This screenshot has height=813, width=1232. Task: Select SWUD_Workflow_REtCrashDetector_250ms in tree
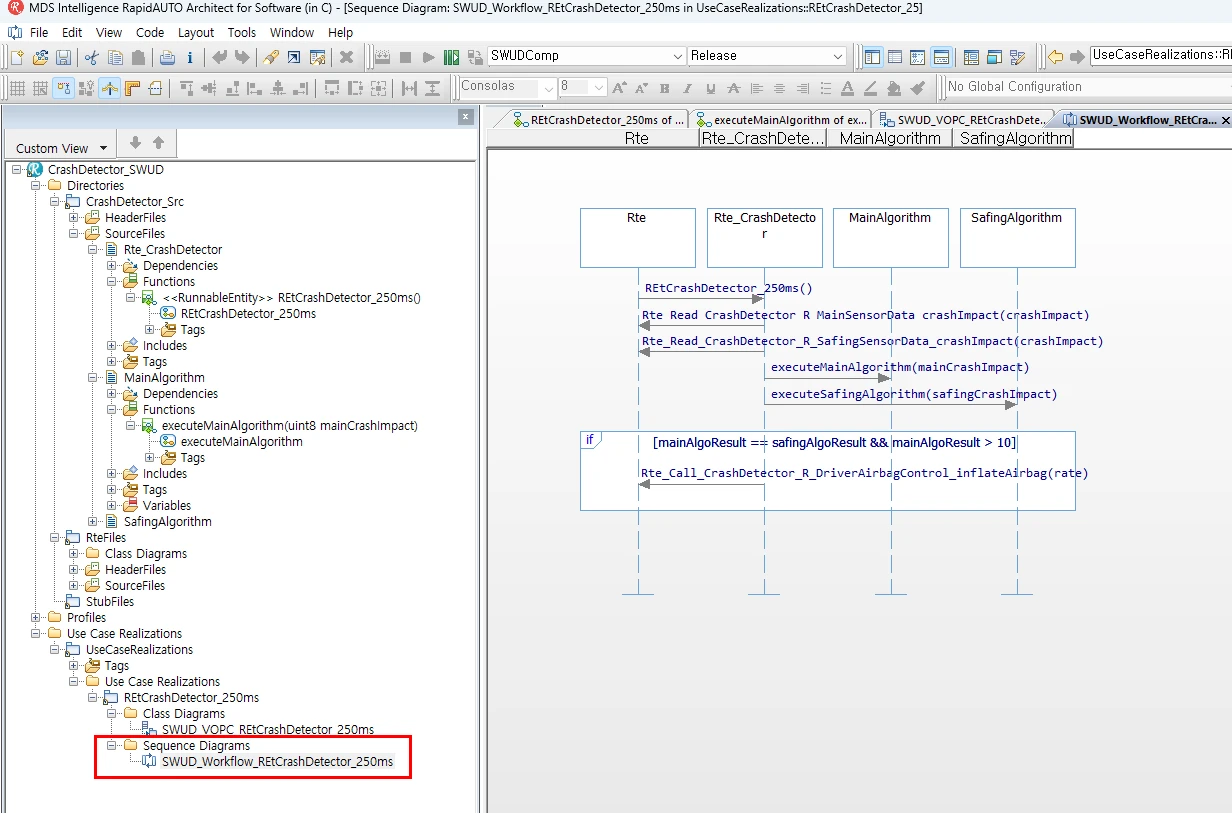(x=277, y=761)
